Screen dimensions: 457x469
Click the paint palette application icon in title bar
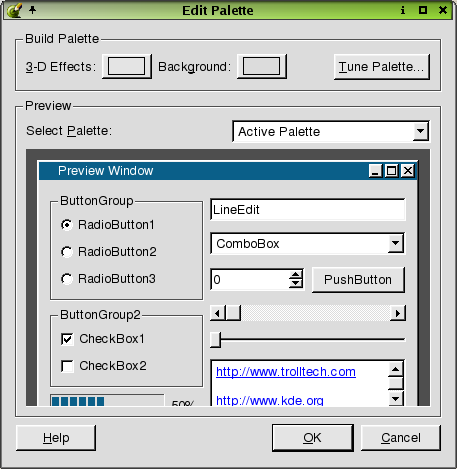pyautogui.click(x=14, y=10)
